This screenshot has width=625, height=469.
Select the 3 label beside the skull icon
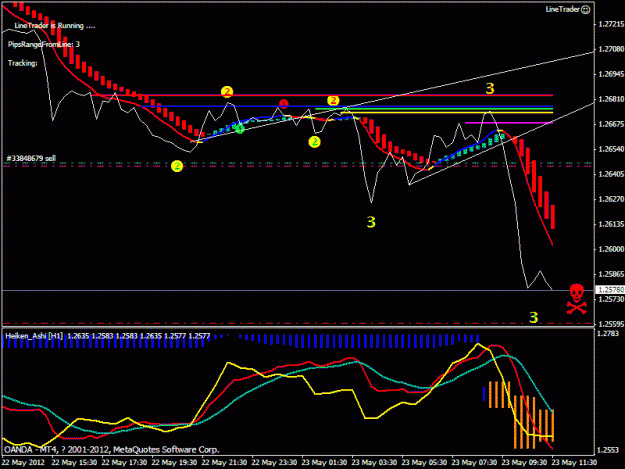(x=533, y=317)
